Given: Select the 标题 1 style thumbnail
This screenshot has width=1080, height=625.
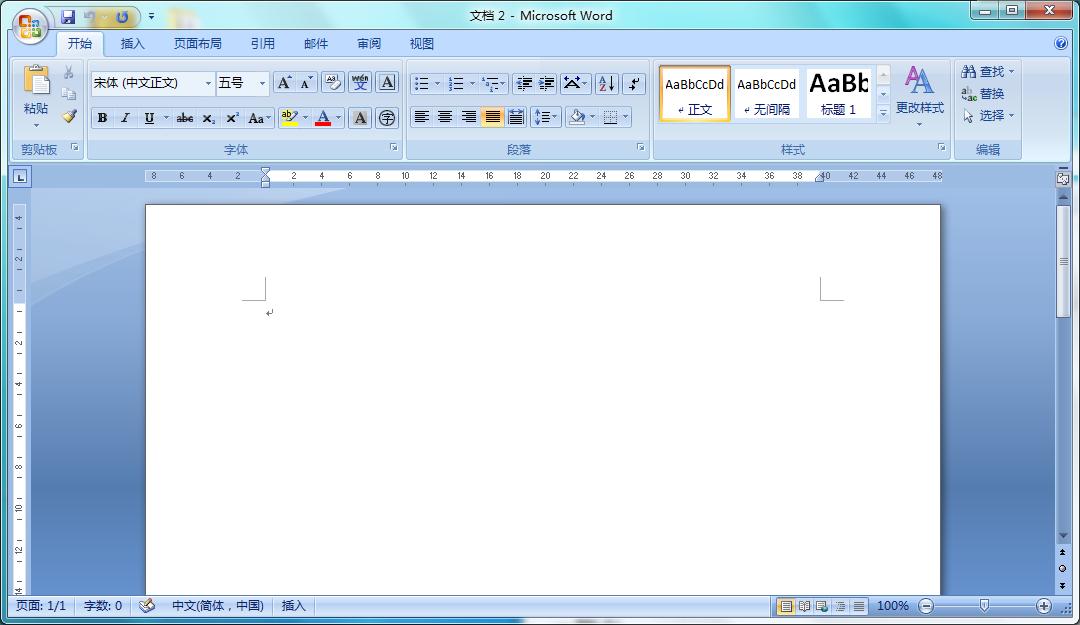Looking at the screenshot, I should coord(838,94).
